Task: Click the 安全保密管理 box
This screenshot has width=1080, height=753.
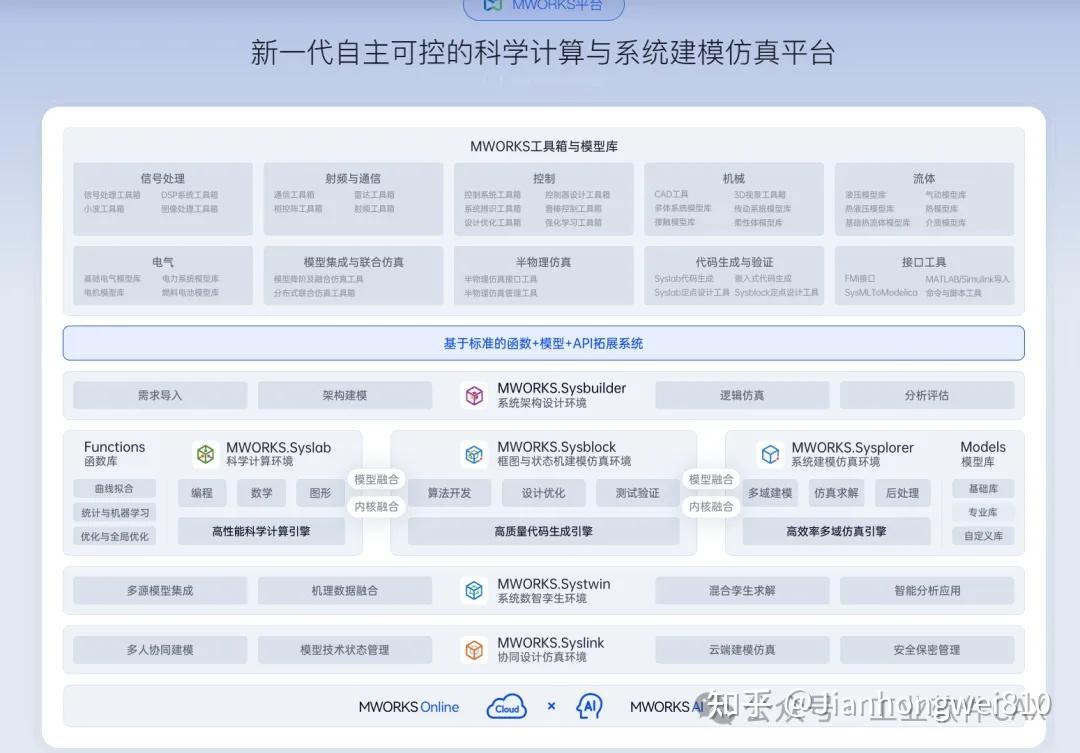Action: [x=926, y=650]
